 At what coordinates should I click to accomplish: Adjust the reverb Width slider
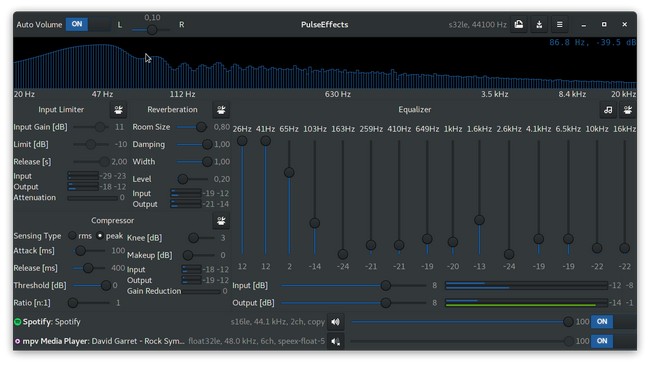(194, 162)
